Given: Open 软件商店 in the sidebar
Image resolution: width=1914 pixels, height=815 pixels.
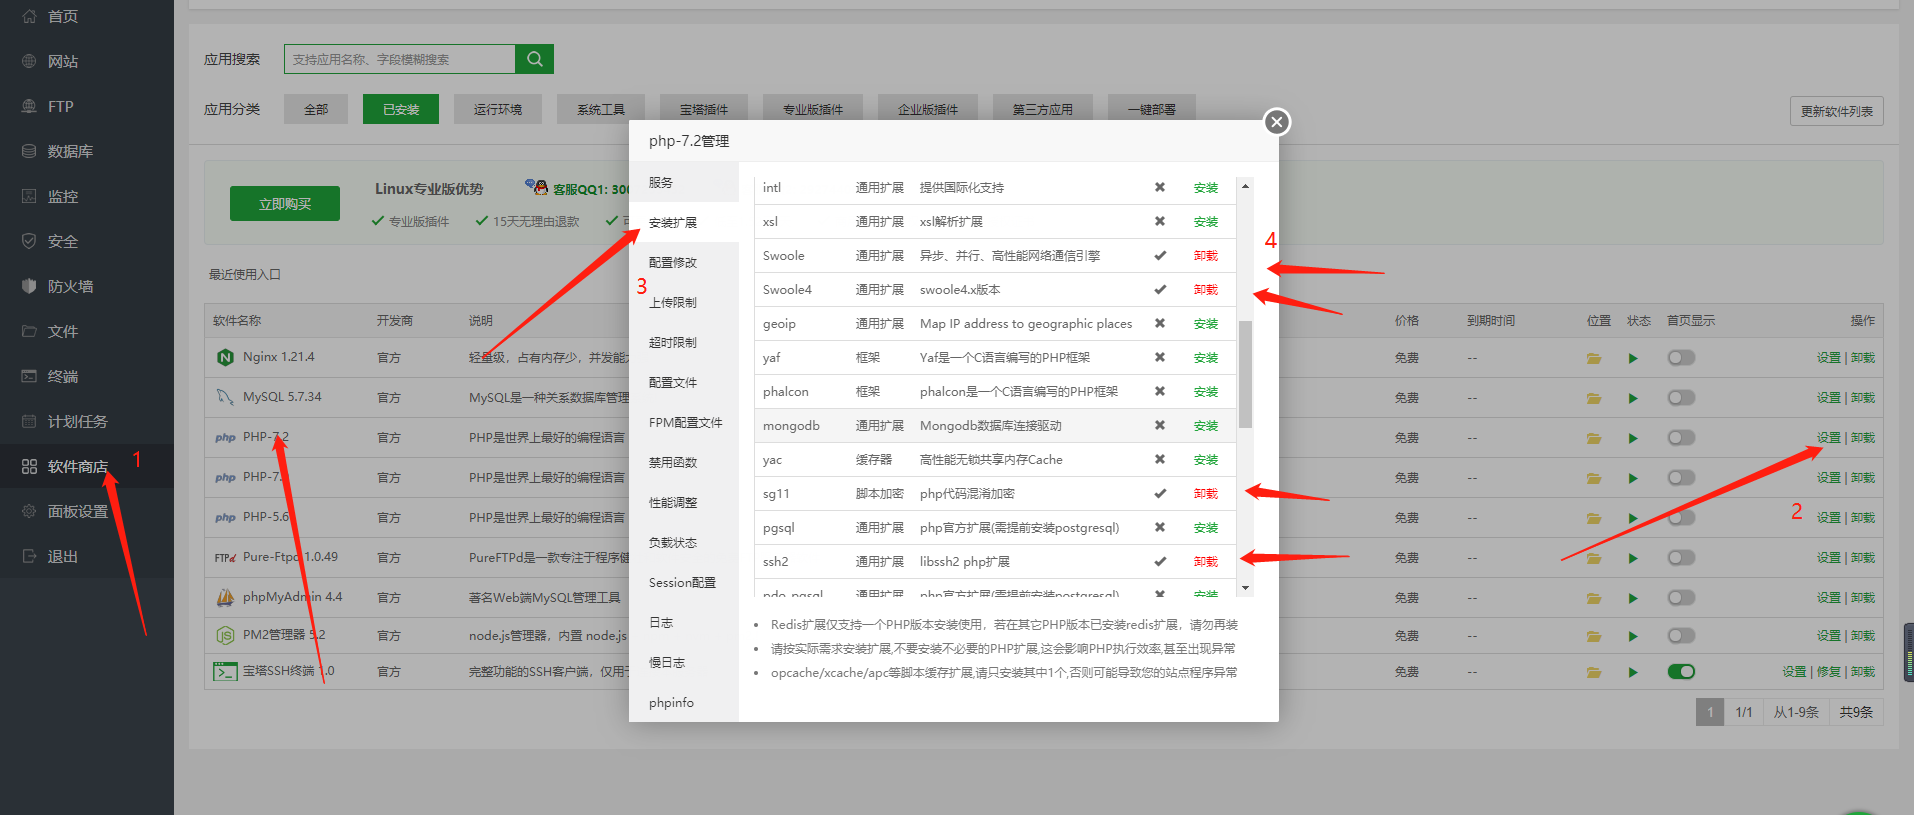Looking at the screenshot, I should 87,466.
